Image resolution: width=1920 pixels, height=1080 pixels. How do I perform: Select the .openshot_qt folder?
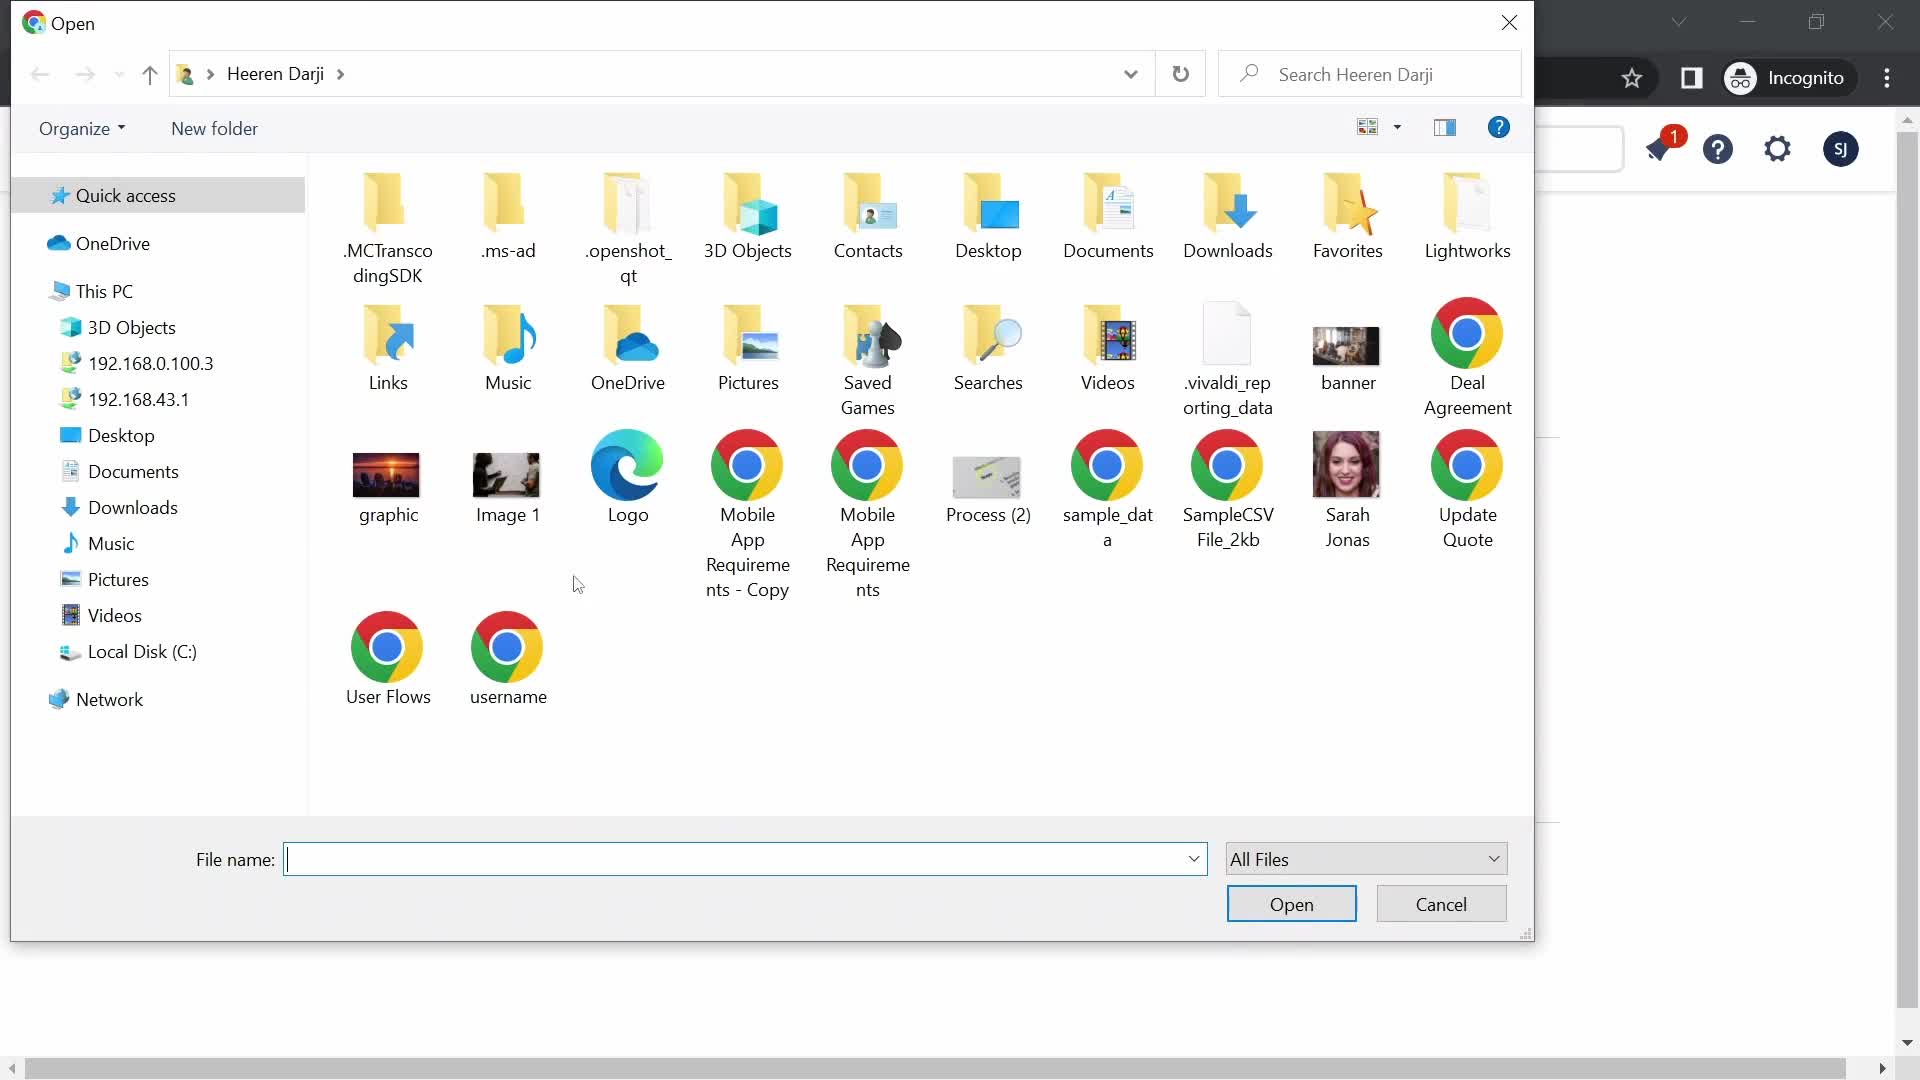pyautogui.click(x=628, y=229)
